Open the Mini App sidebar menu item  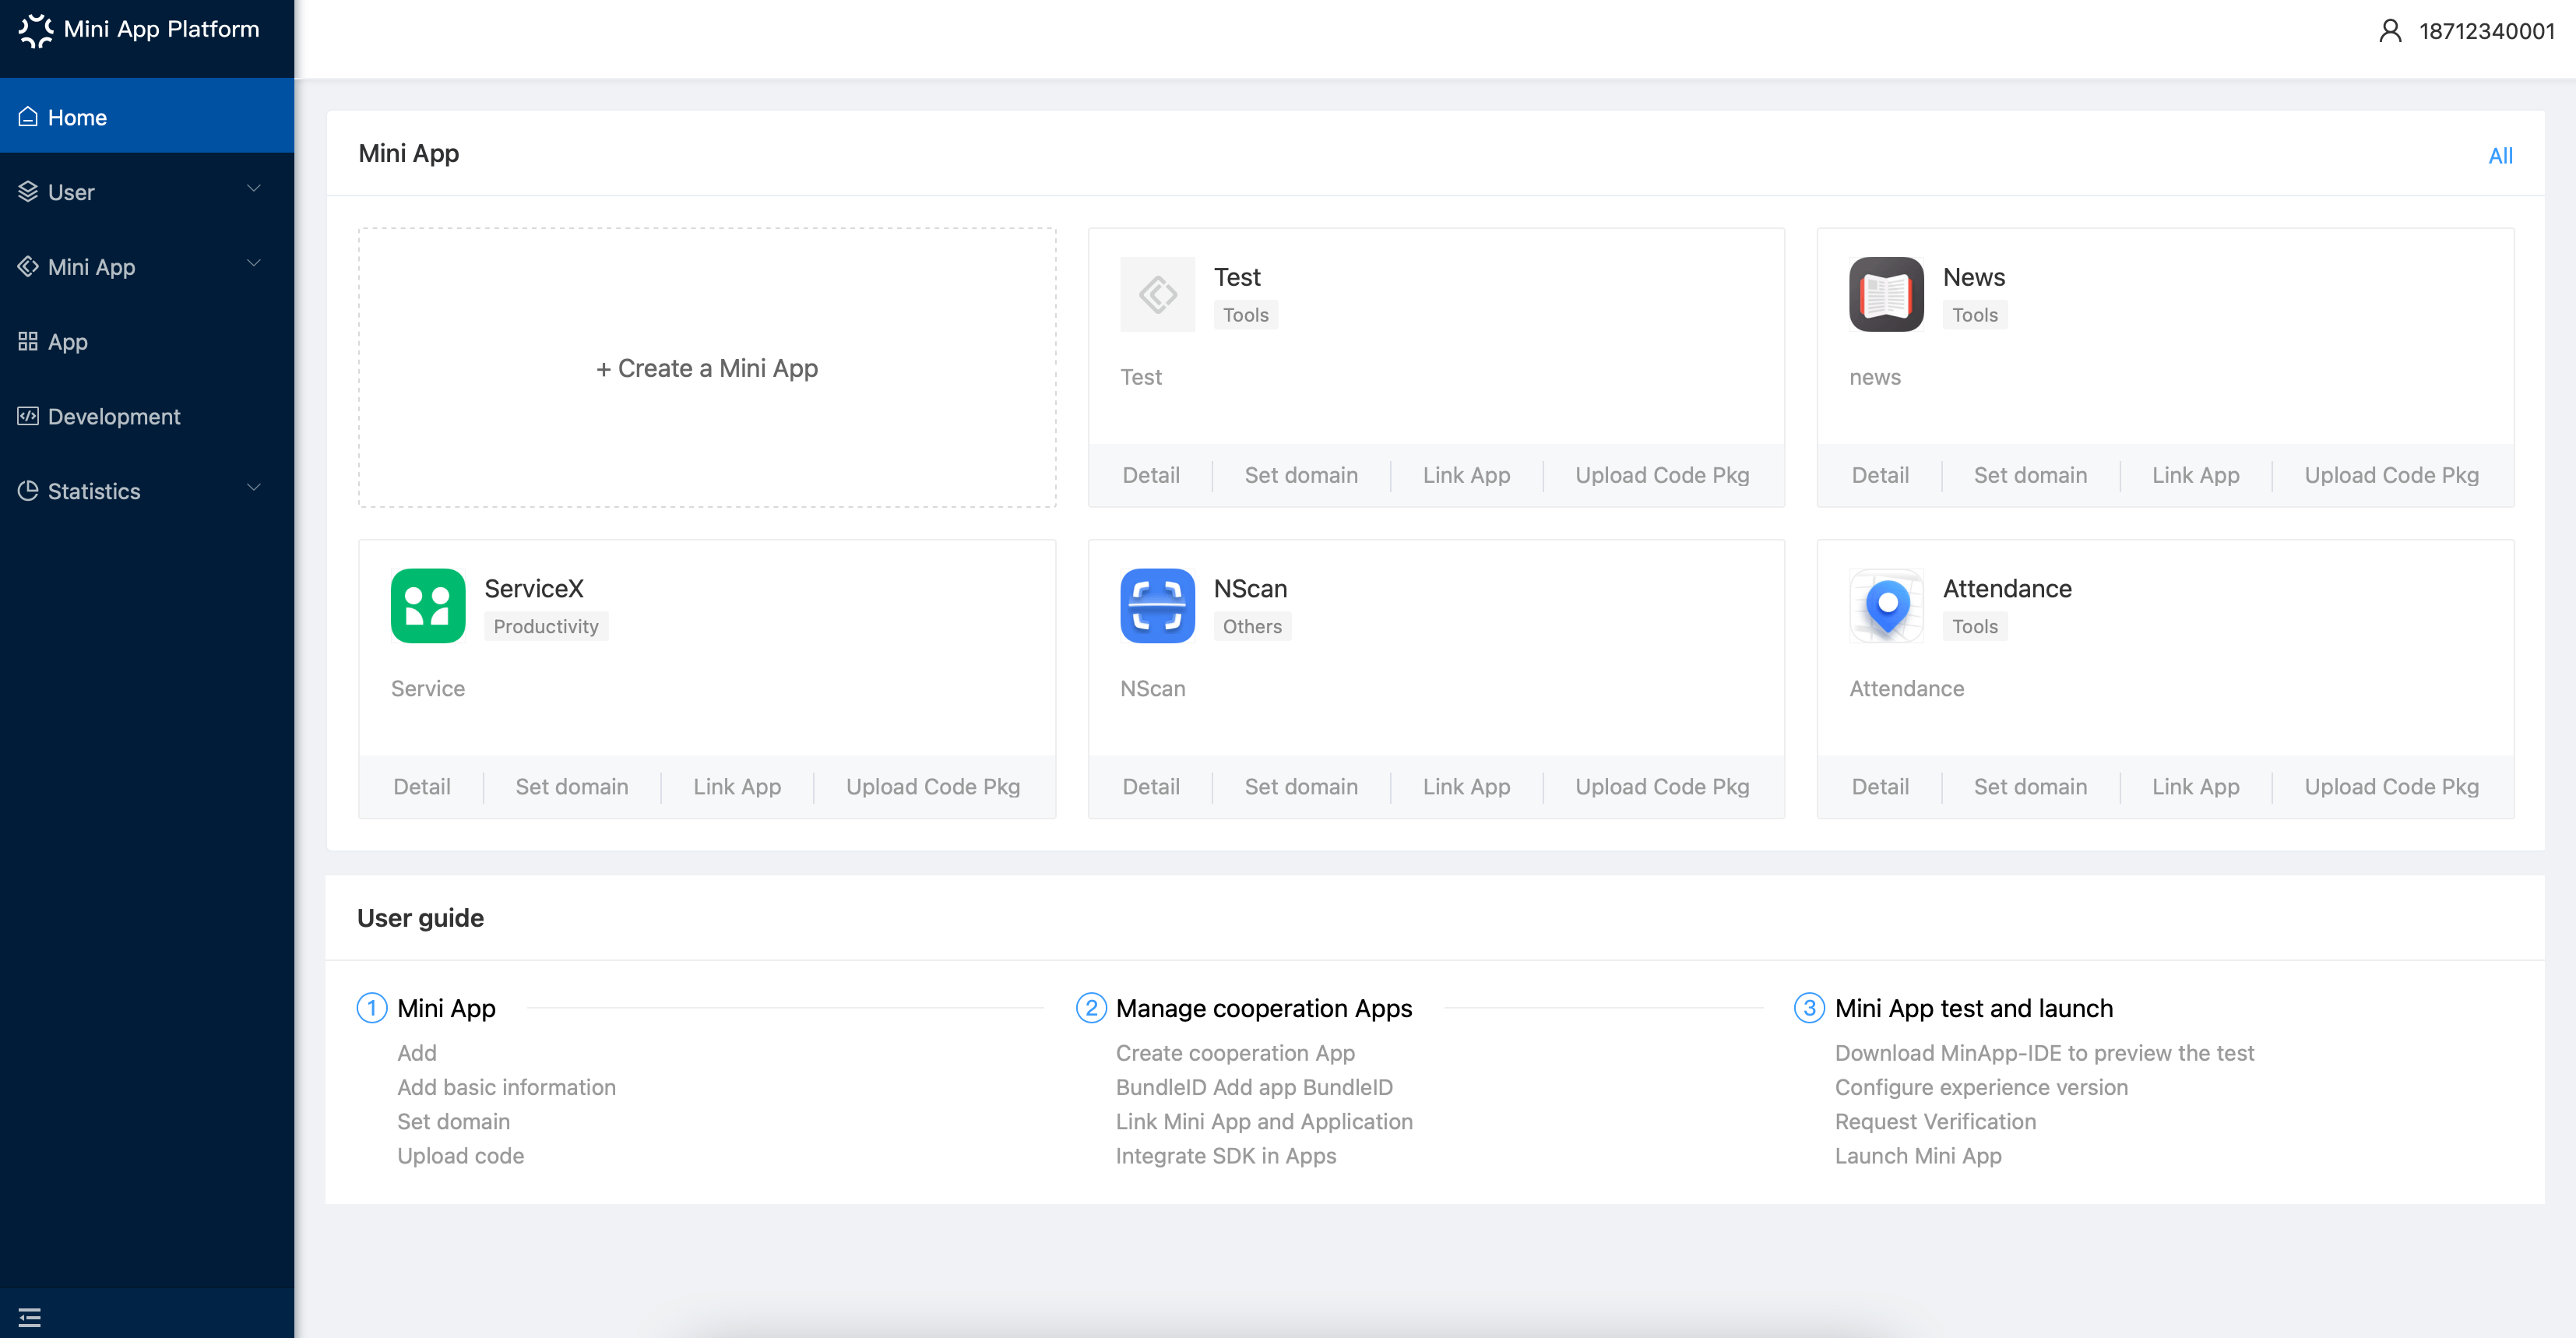tap(147, 266)
